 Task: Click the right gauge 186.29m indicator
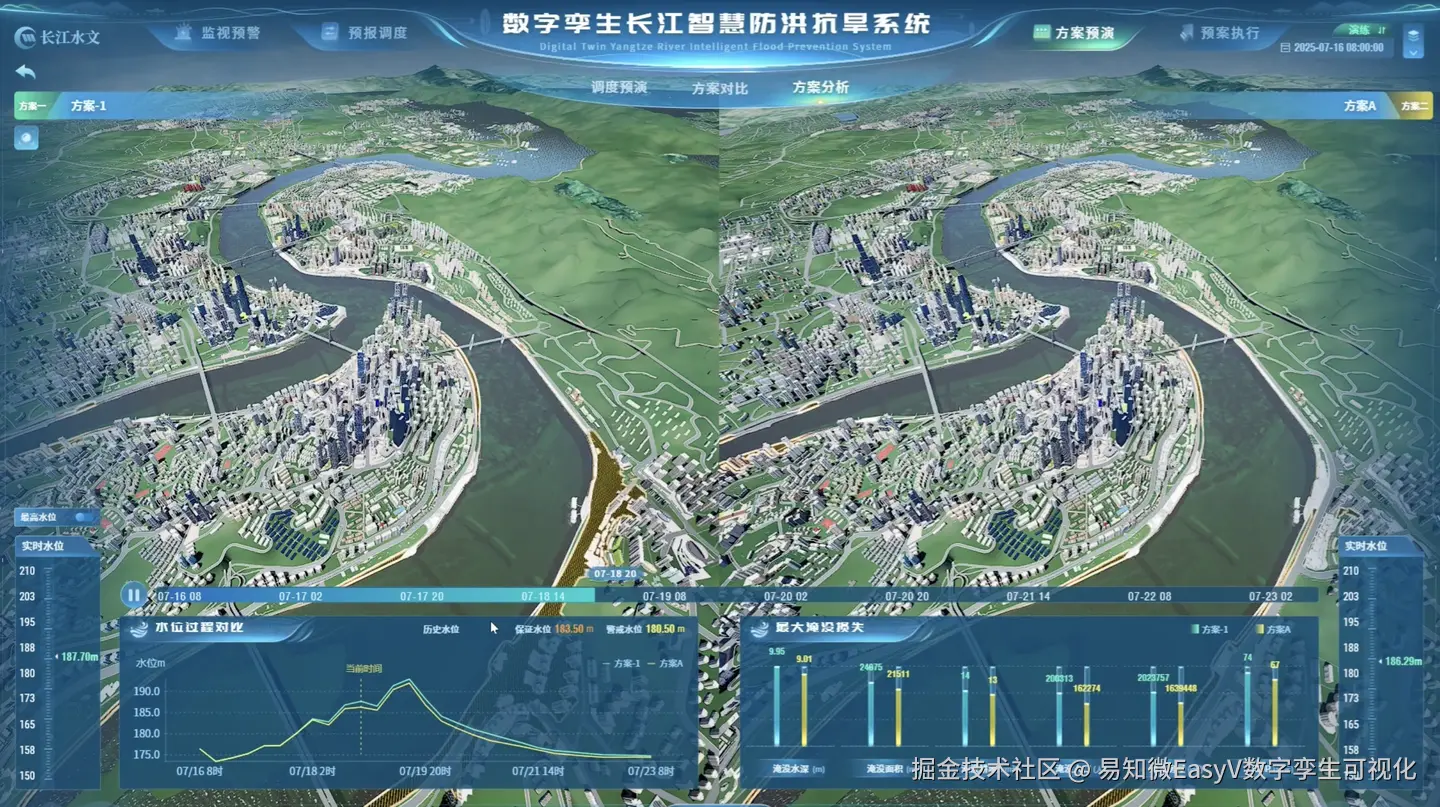(x=1401, y=661)
